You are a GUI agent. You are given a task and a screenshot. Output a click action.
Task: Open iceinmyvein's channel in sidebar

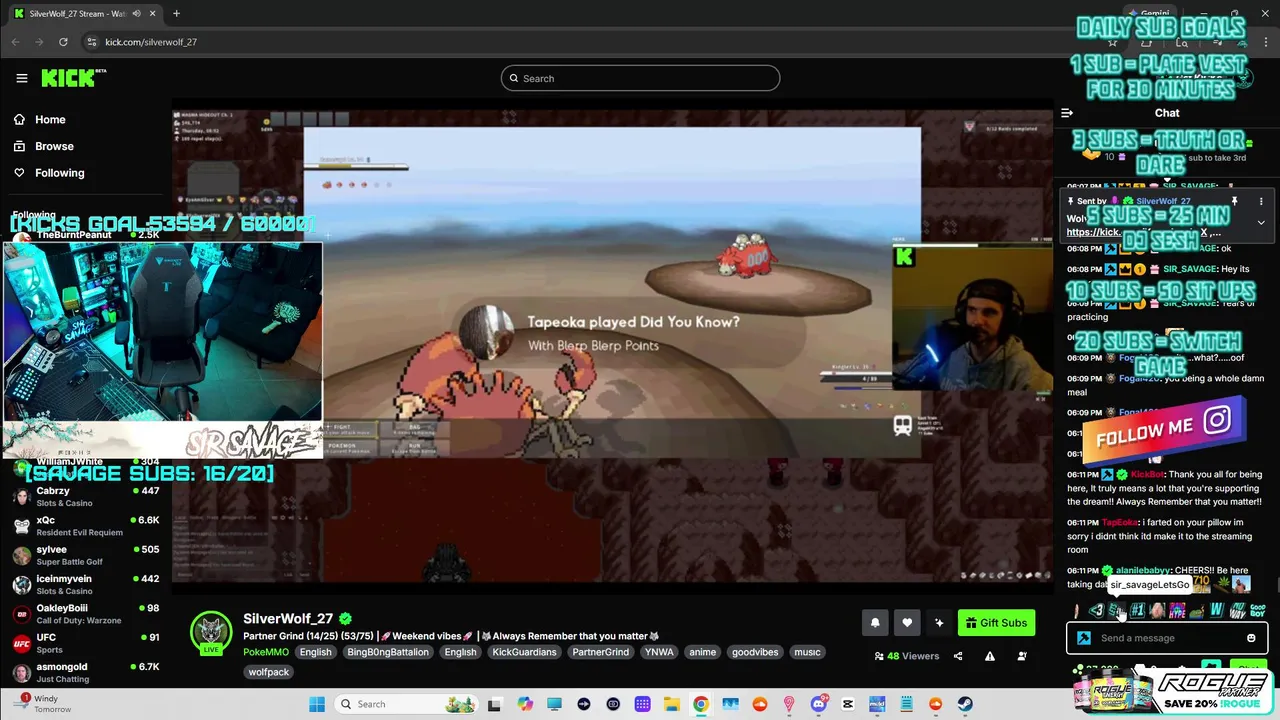coord(86,584)
